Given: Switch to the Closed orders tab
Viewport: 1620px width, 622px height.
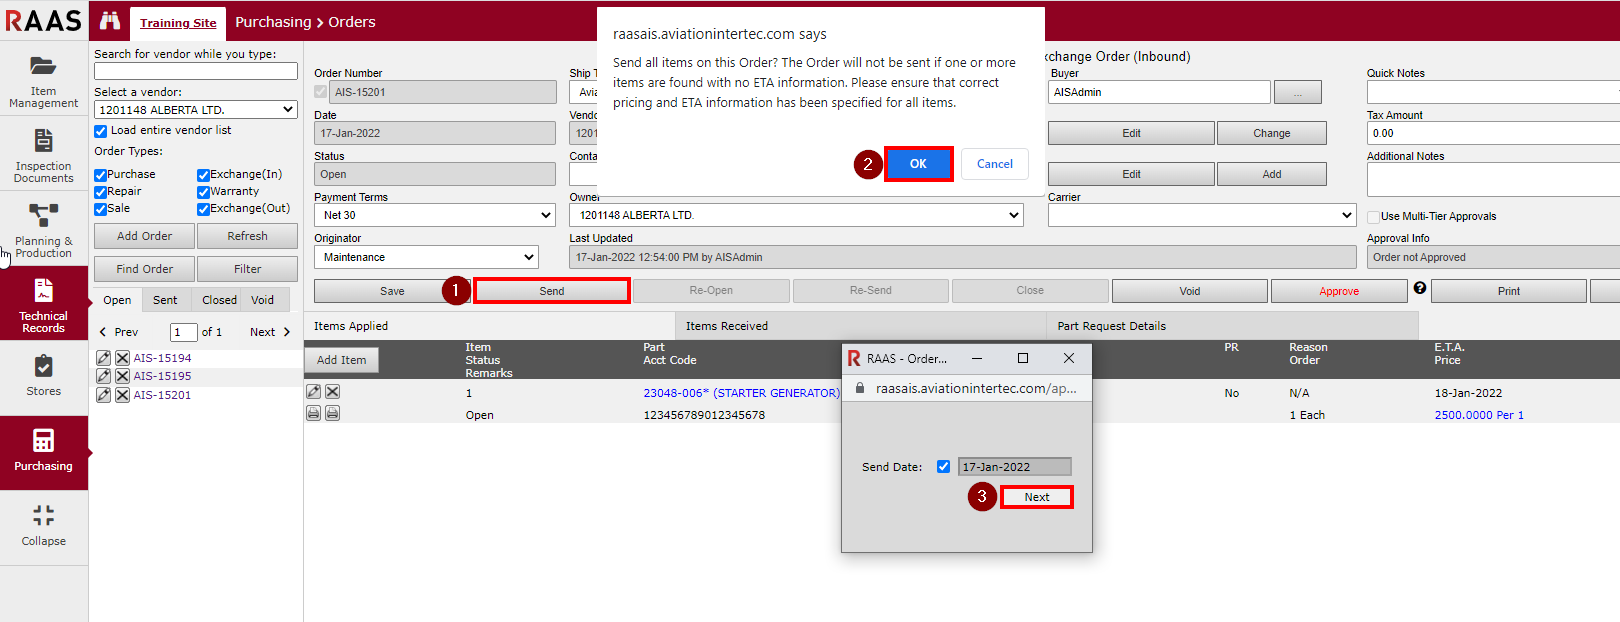Looking at the screenshot, I should point(219,300).
